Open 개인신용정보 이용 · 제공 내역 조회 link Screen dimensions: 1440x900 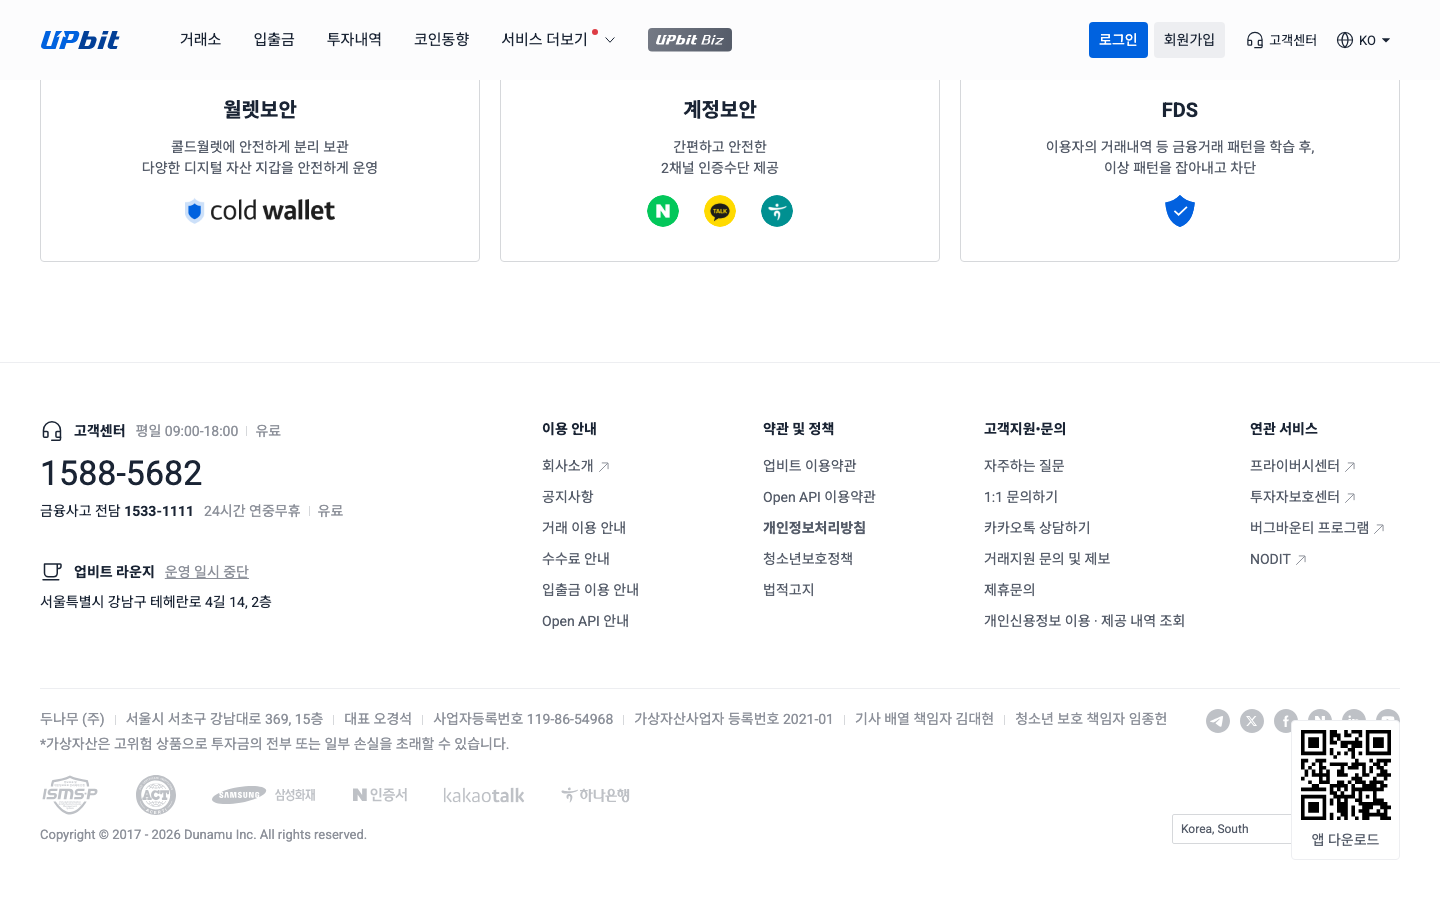point(1085,621)
